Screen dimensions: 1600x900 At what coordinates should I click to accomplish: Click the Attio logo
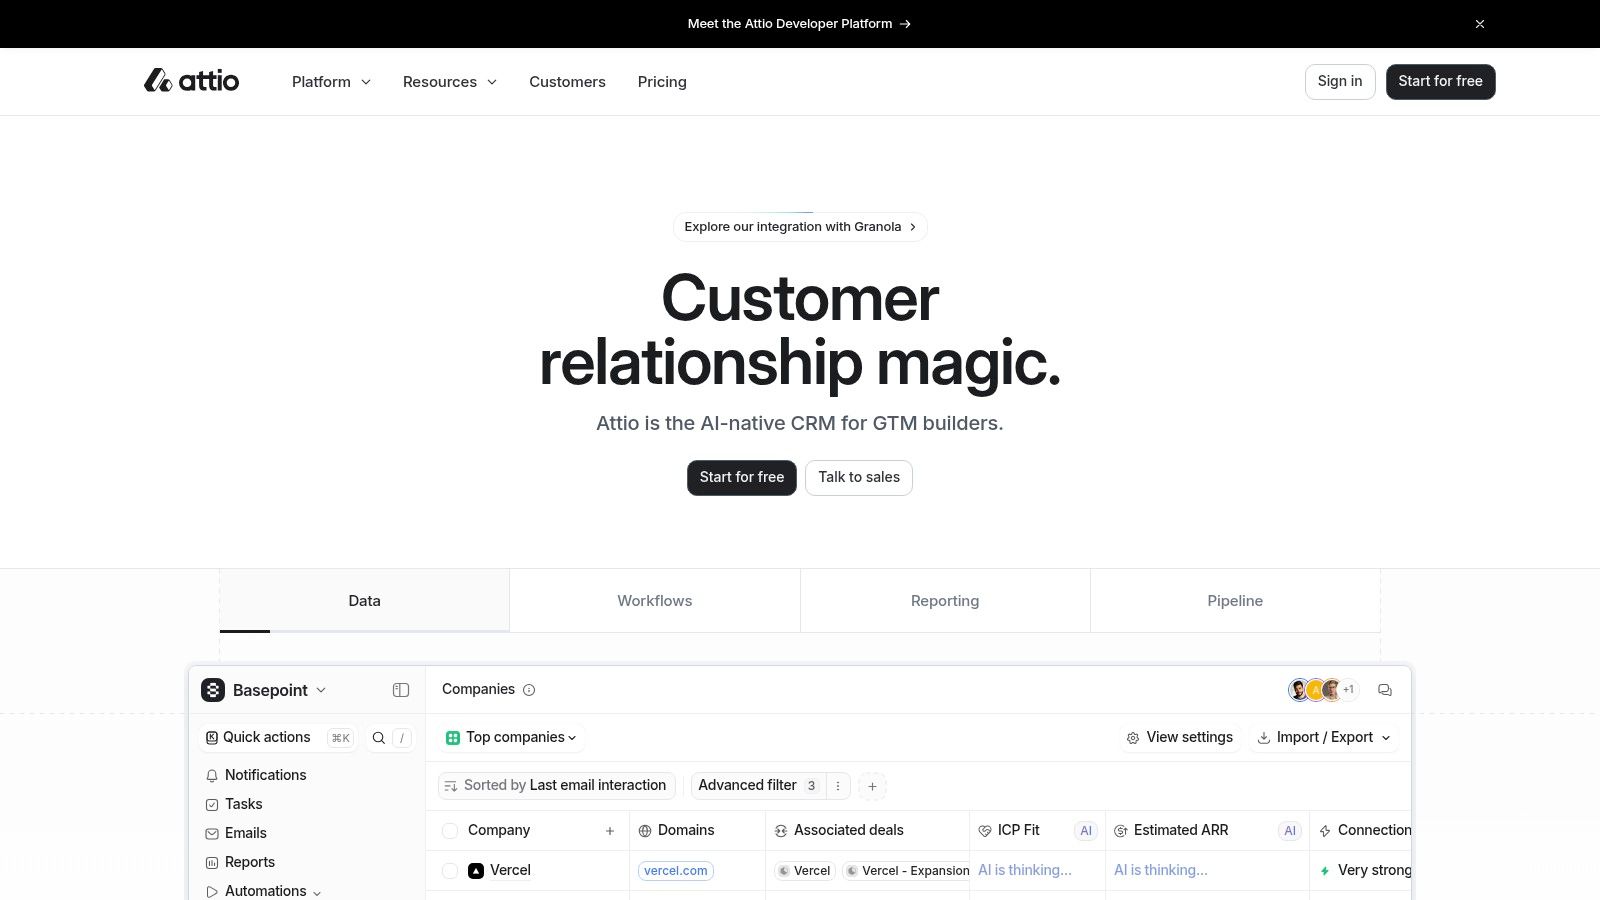pos(191,81)
